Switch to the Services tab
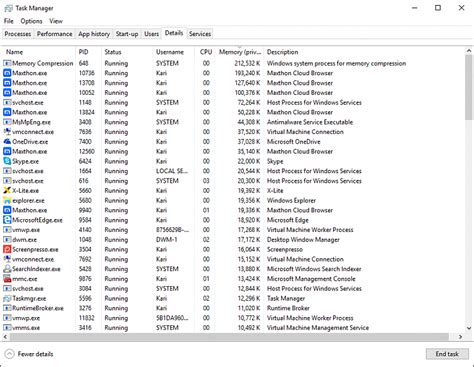The width and height of the screenshot is (474, 367). pyautogui.click(x=200, y=34)
